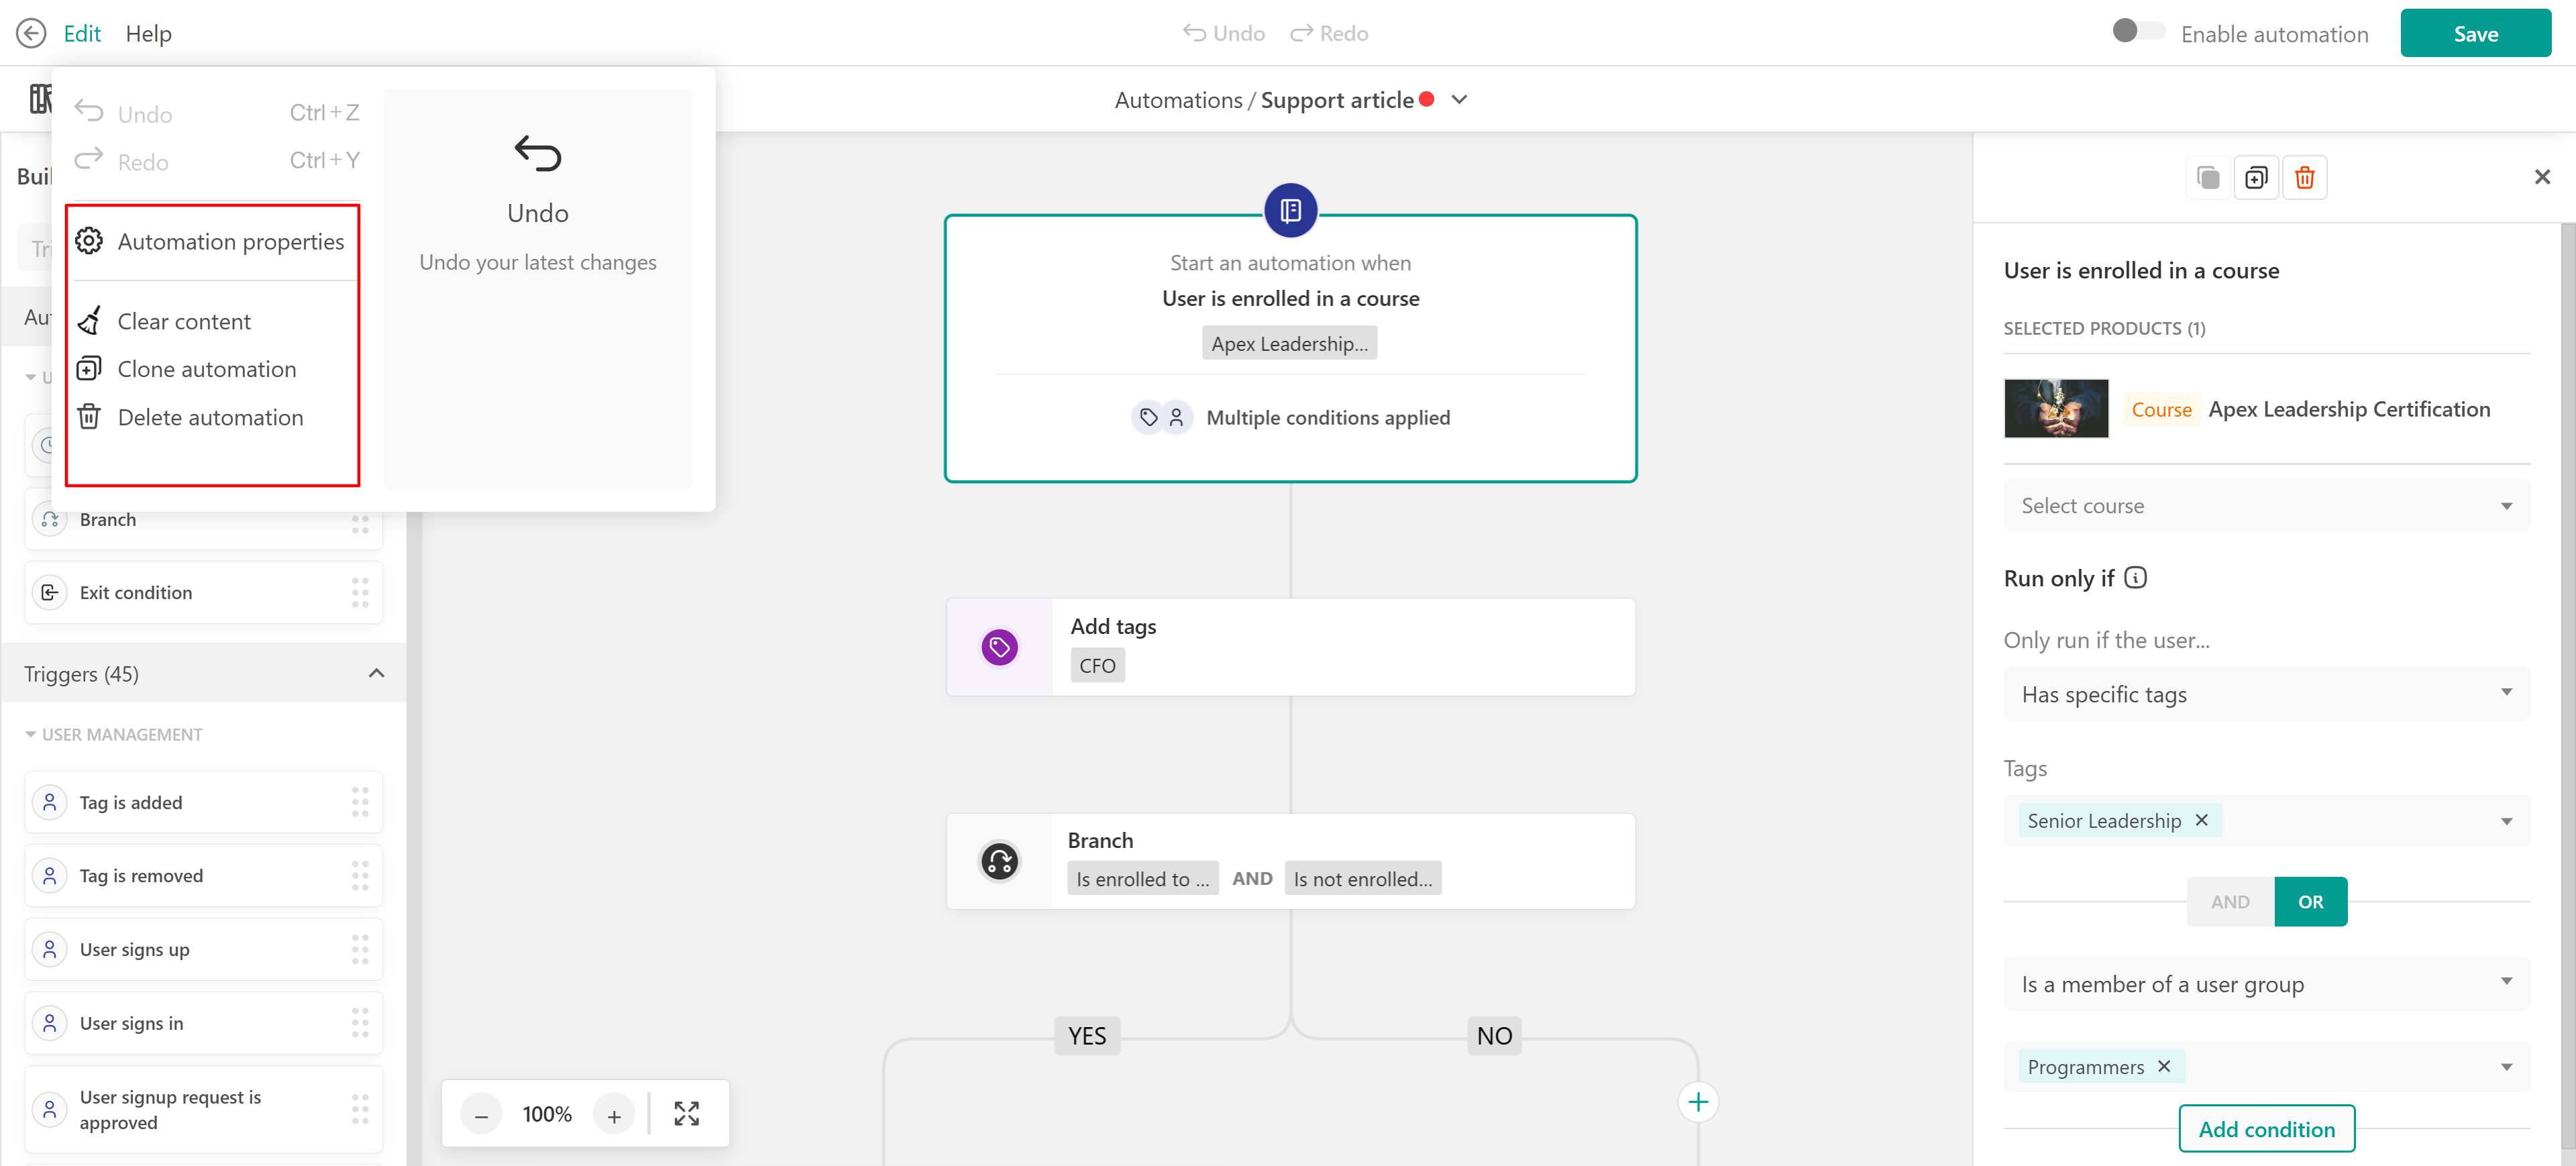Choose Automation properties menu item
The width and height of the screenshot is (2576, 1166).
click(x=230, y=241)
